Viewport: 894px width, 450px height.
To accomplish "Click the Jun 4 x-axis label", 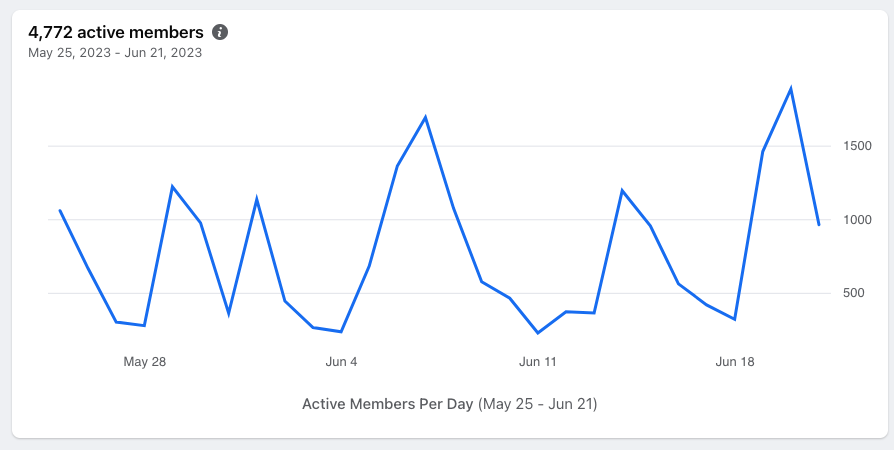I will (x=341, y=362).
